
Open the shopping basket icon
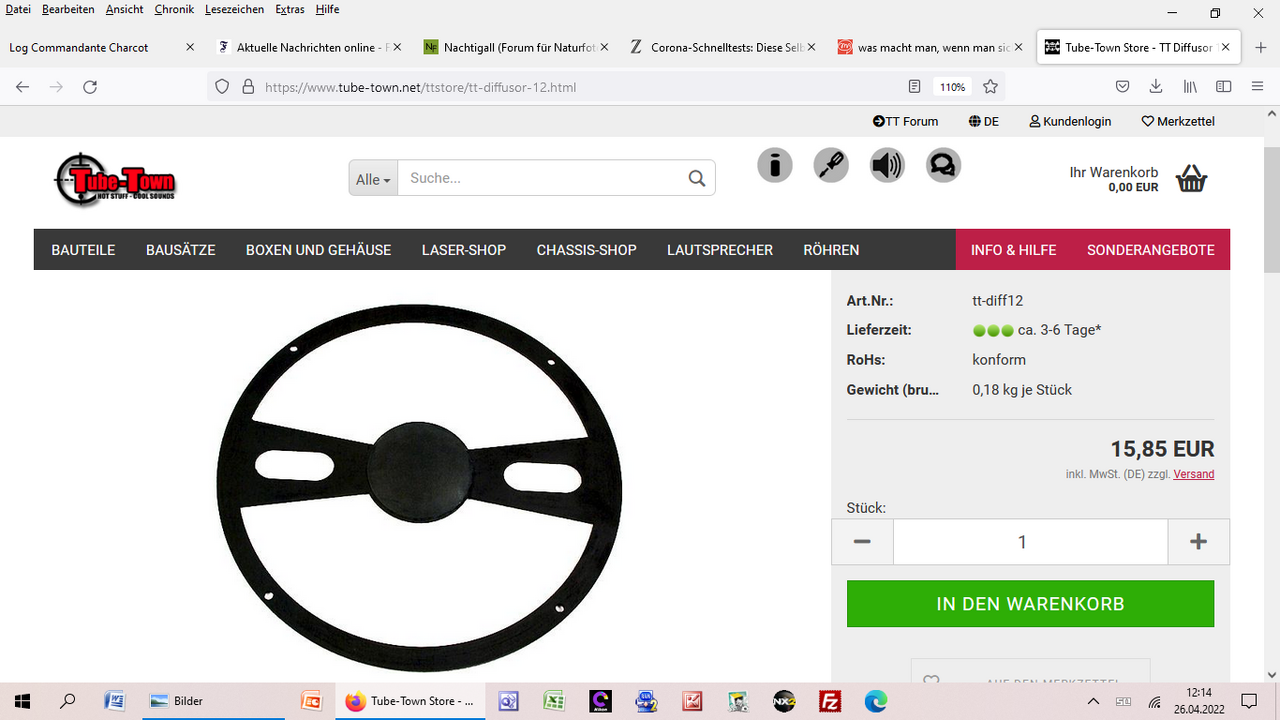click(x=1191, y=179)
